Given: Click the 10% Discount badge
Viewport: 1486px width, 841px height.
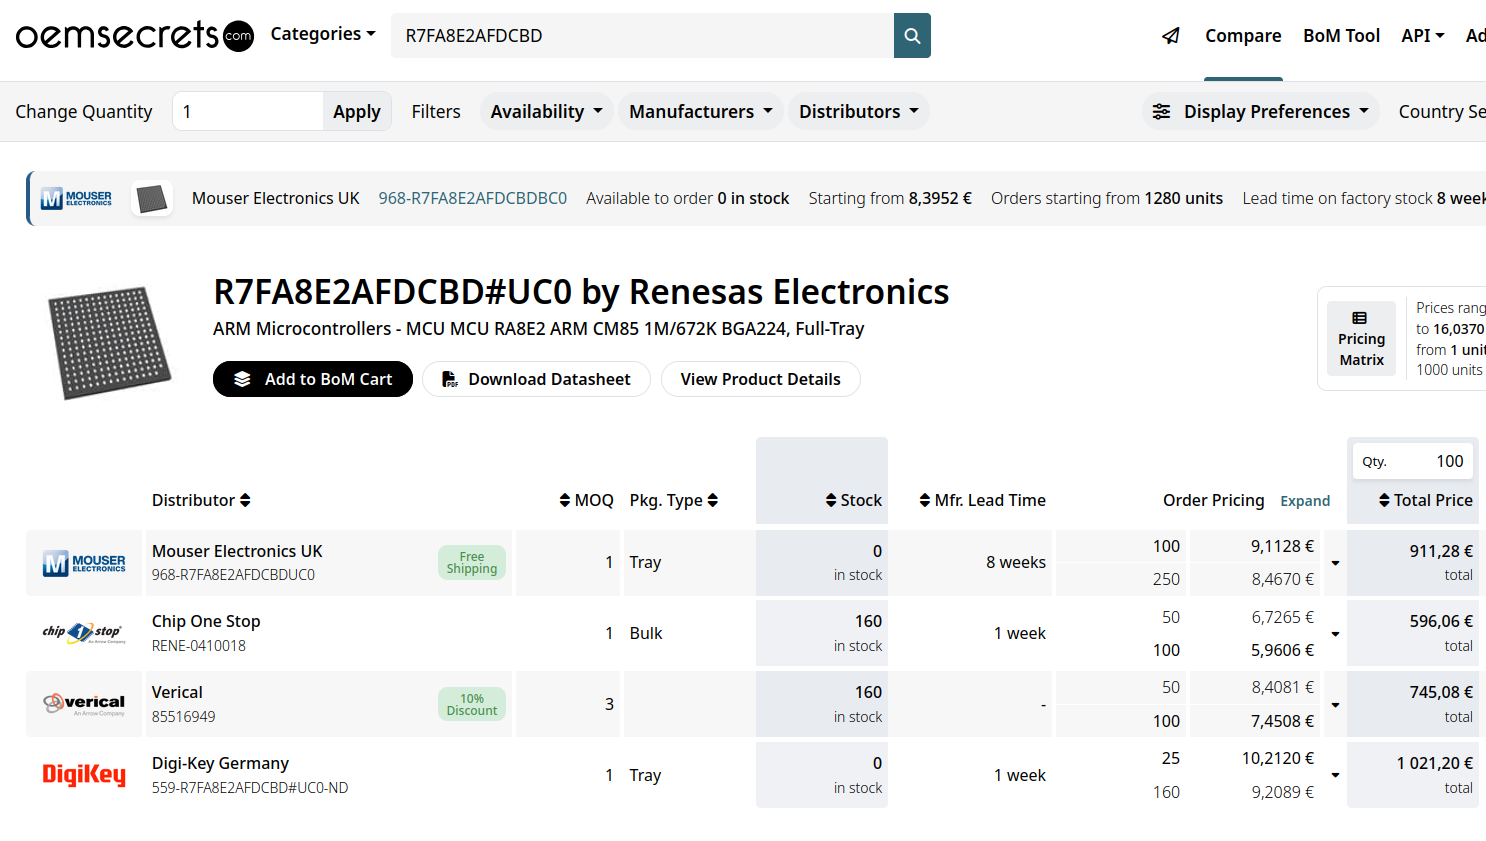Looking at the screenshot, I should 472,704.
